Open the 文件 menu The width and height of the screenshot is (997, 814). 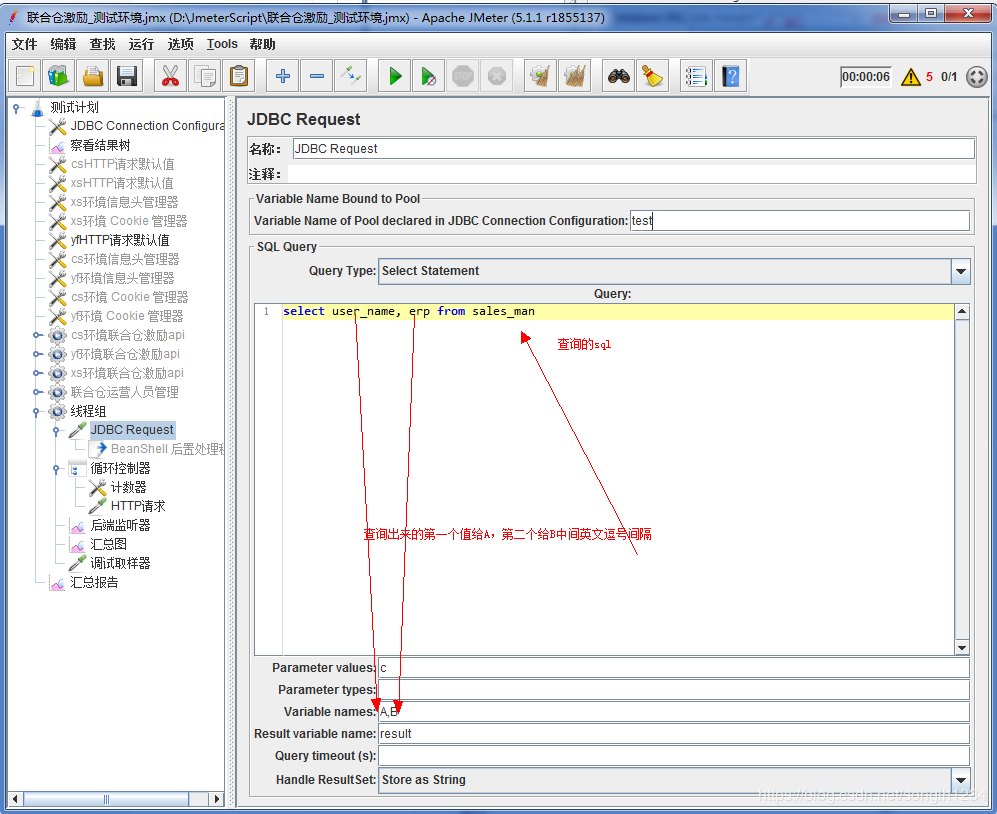point(25,44)
